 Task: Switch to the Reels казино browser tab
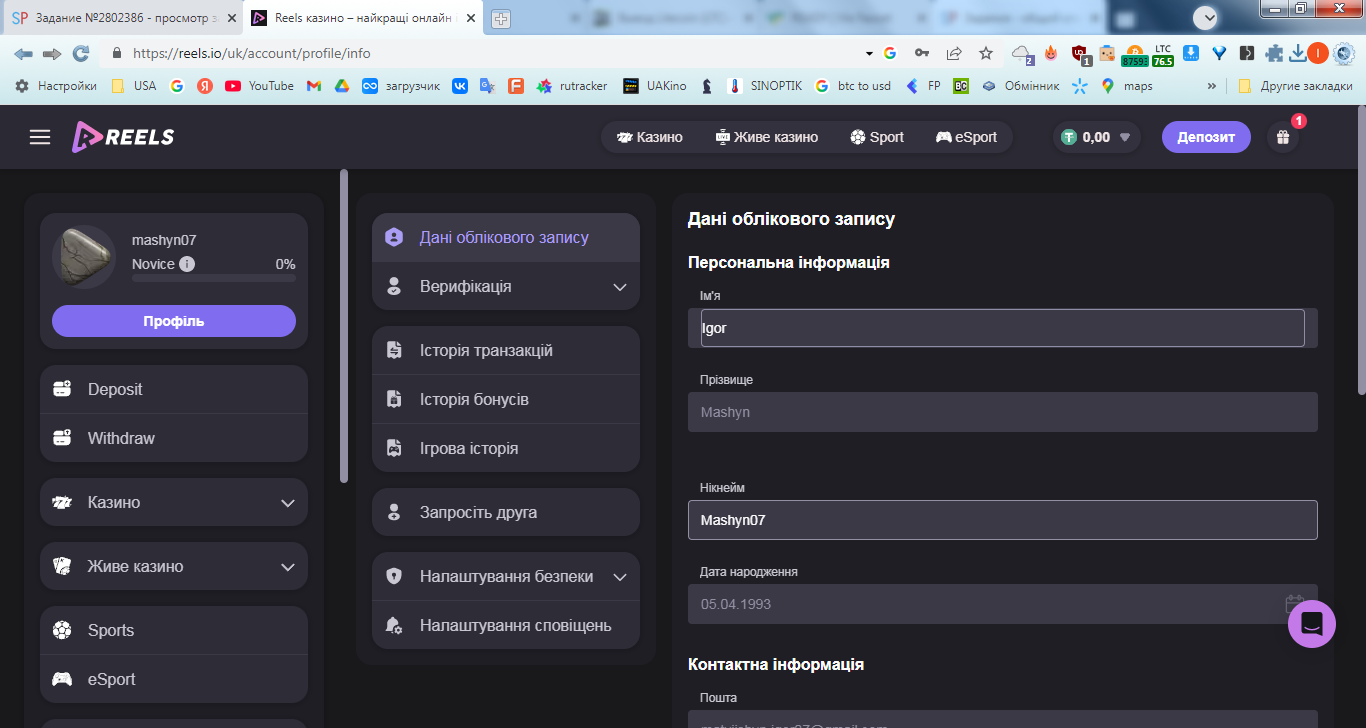(363, 18)
